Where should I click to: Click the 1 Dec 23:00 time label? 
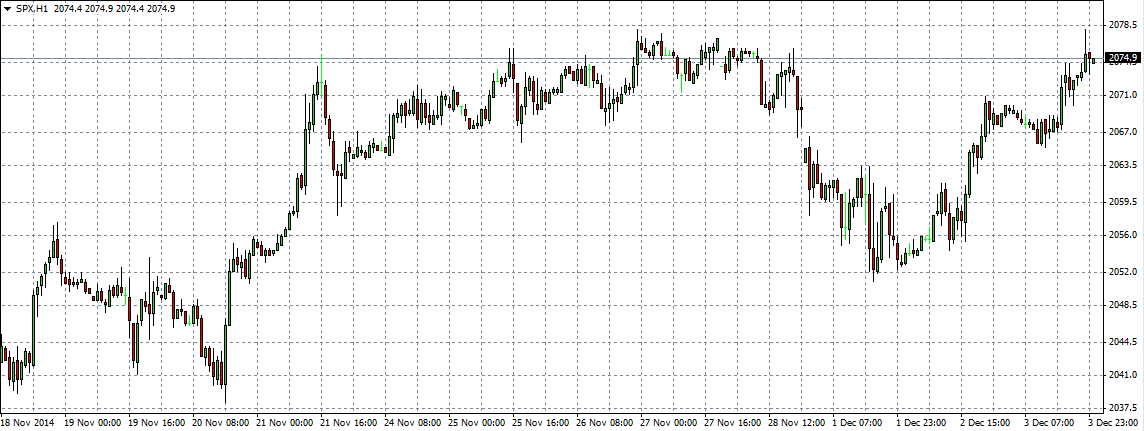coord(924,423)
